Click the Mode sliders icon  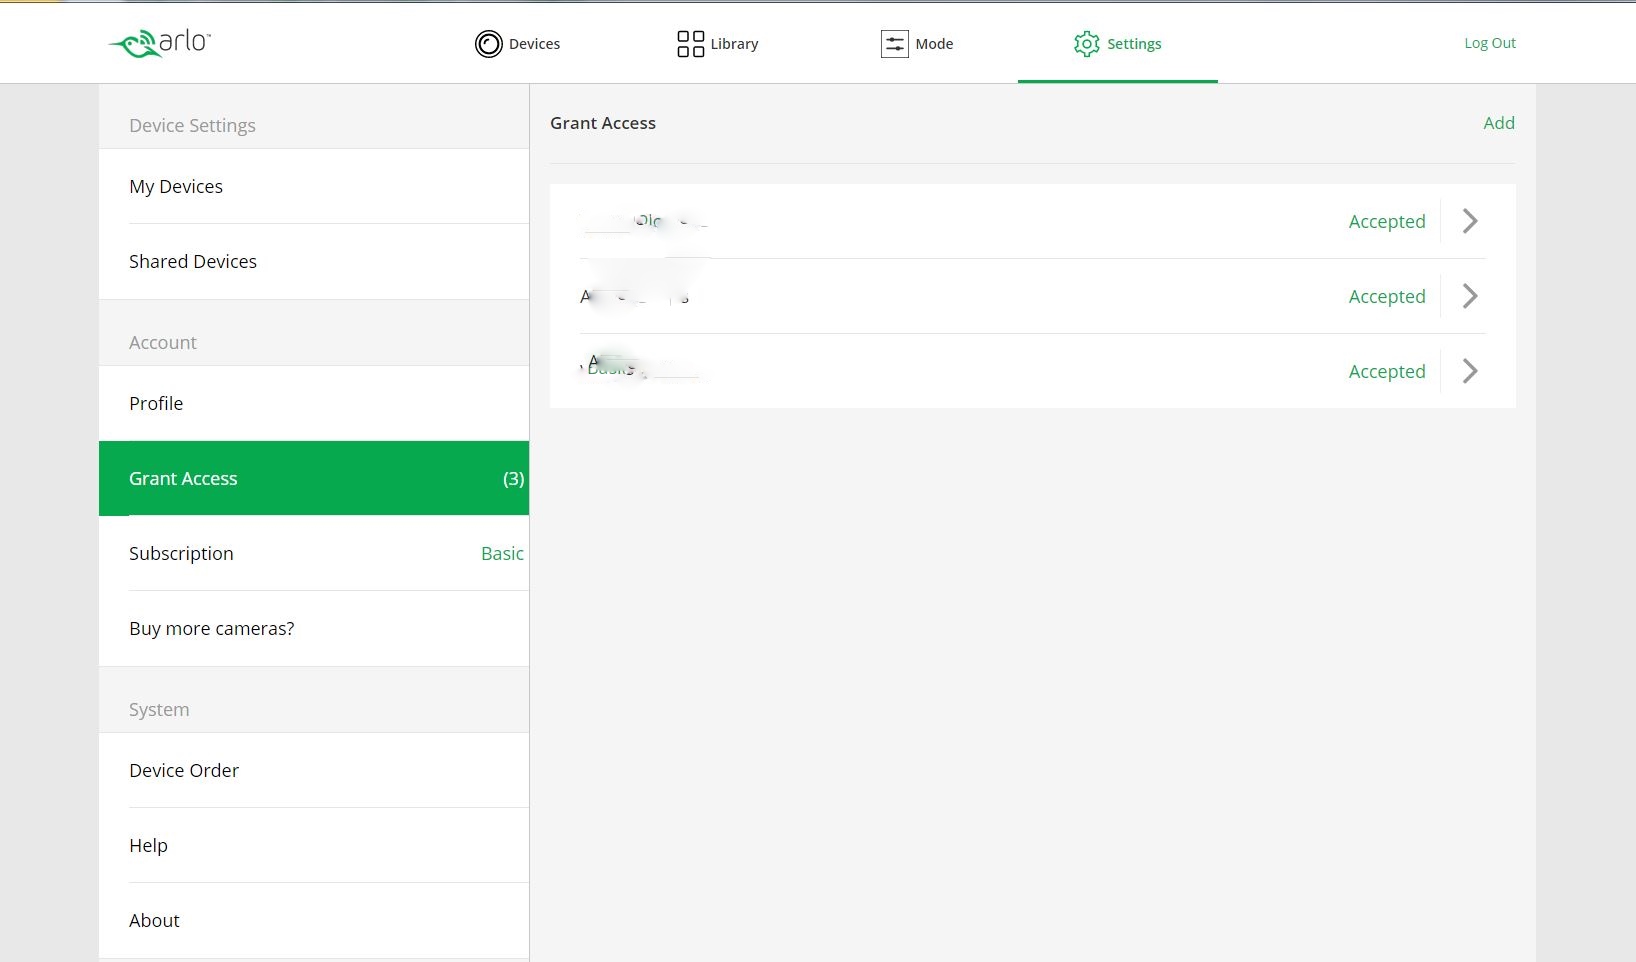(894, 44)
